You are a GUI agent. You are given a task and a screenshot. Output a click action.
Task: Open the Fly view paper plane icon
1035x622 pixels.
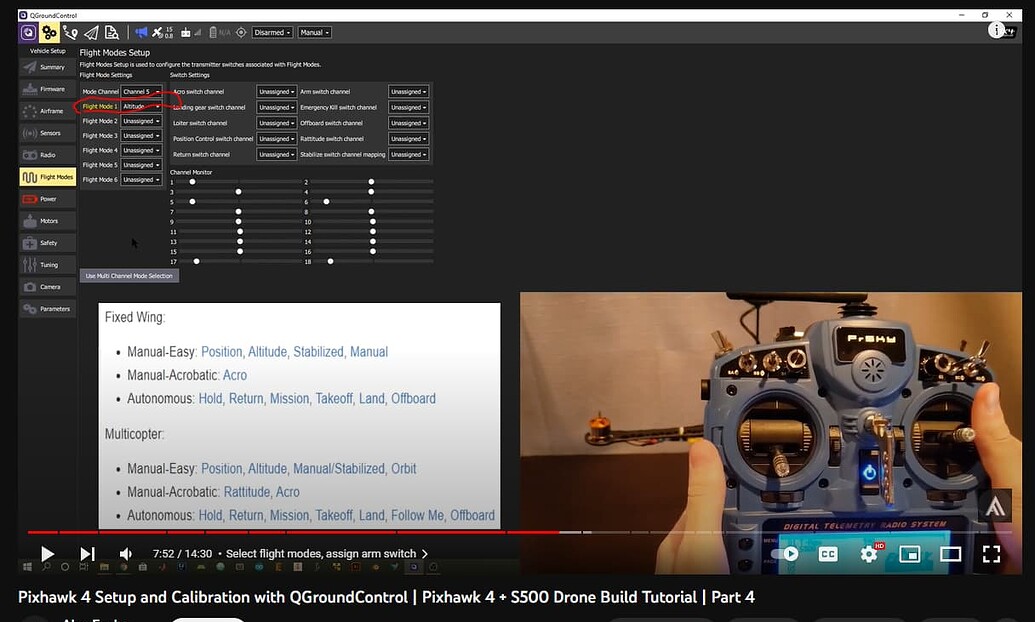[x=91, y=33]
